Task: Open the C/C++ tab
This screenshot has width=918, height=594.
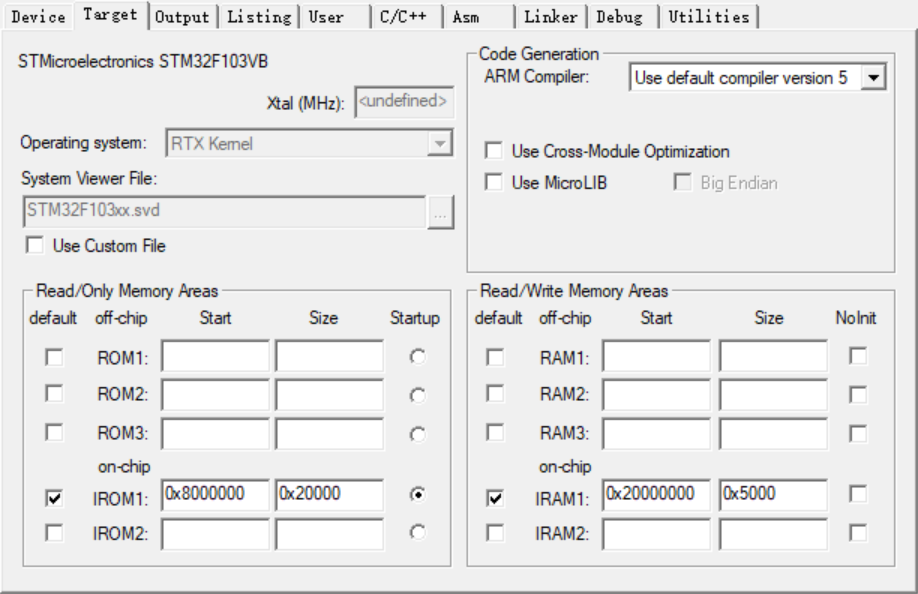Action: 407,16
